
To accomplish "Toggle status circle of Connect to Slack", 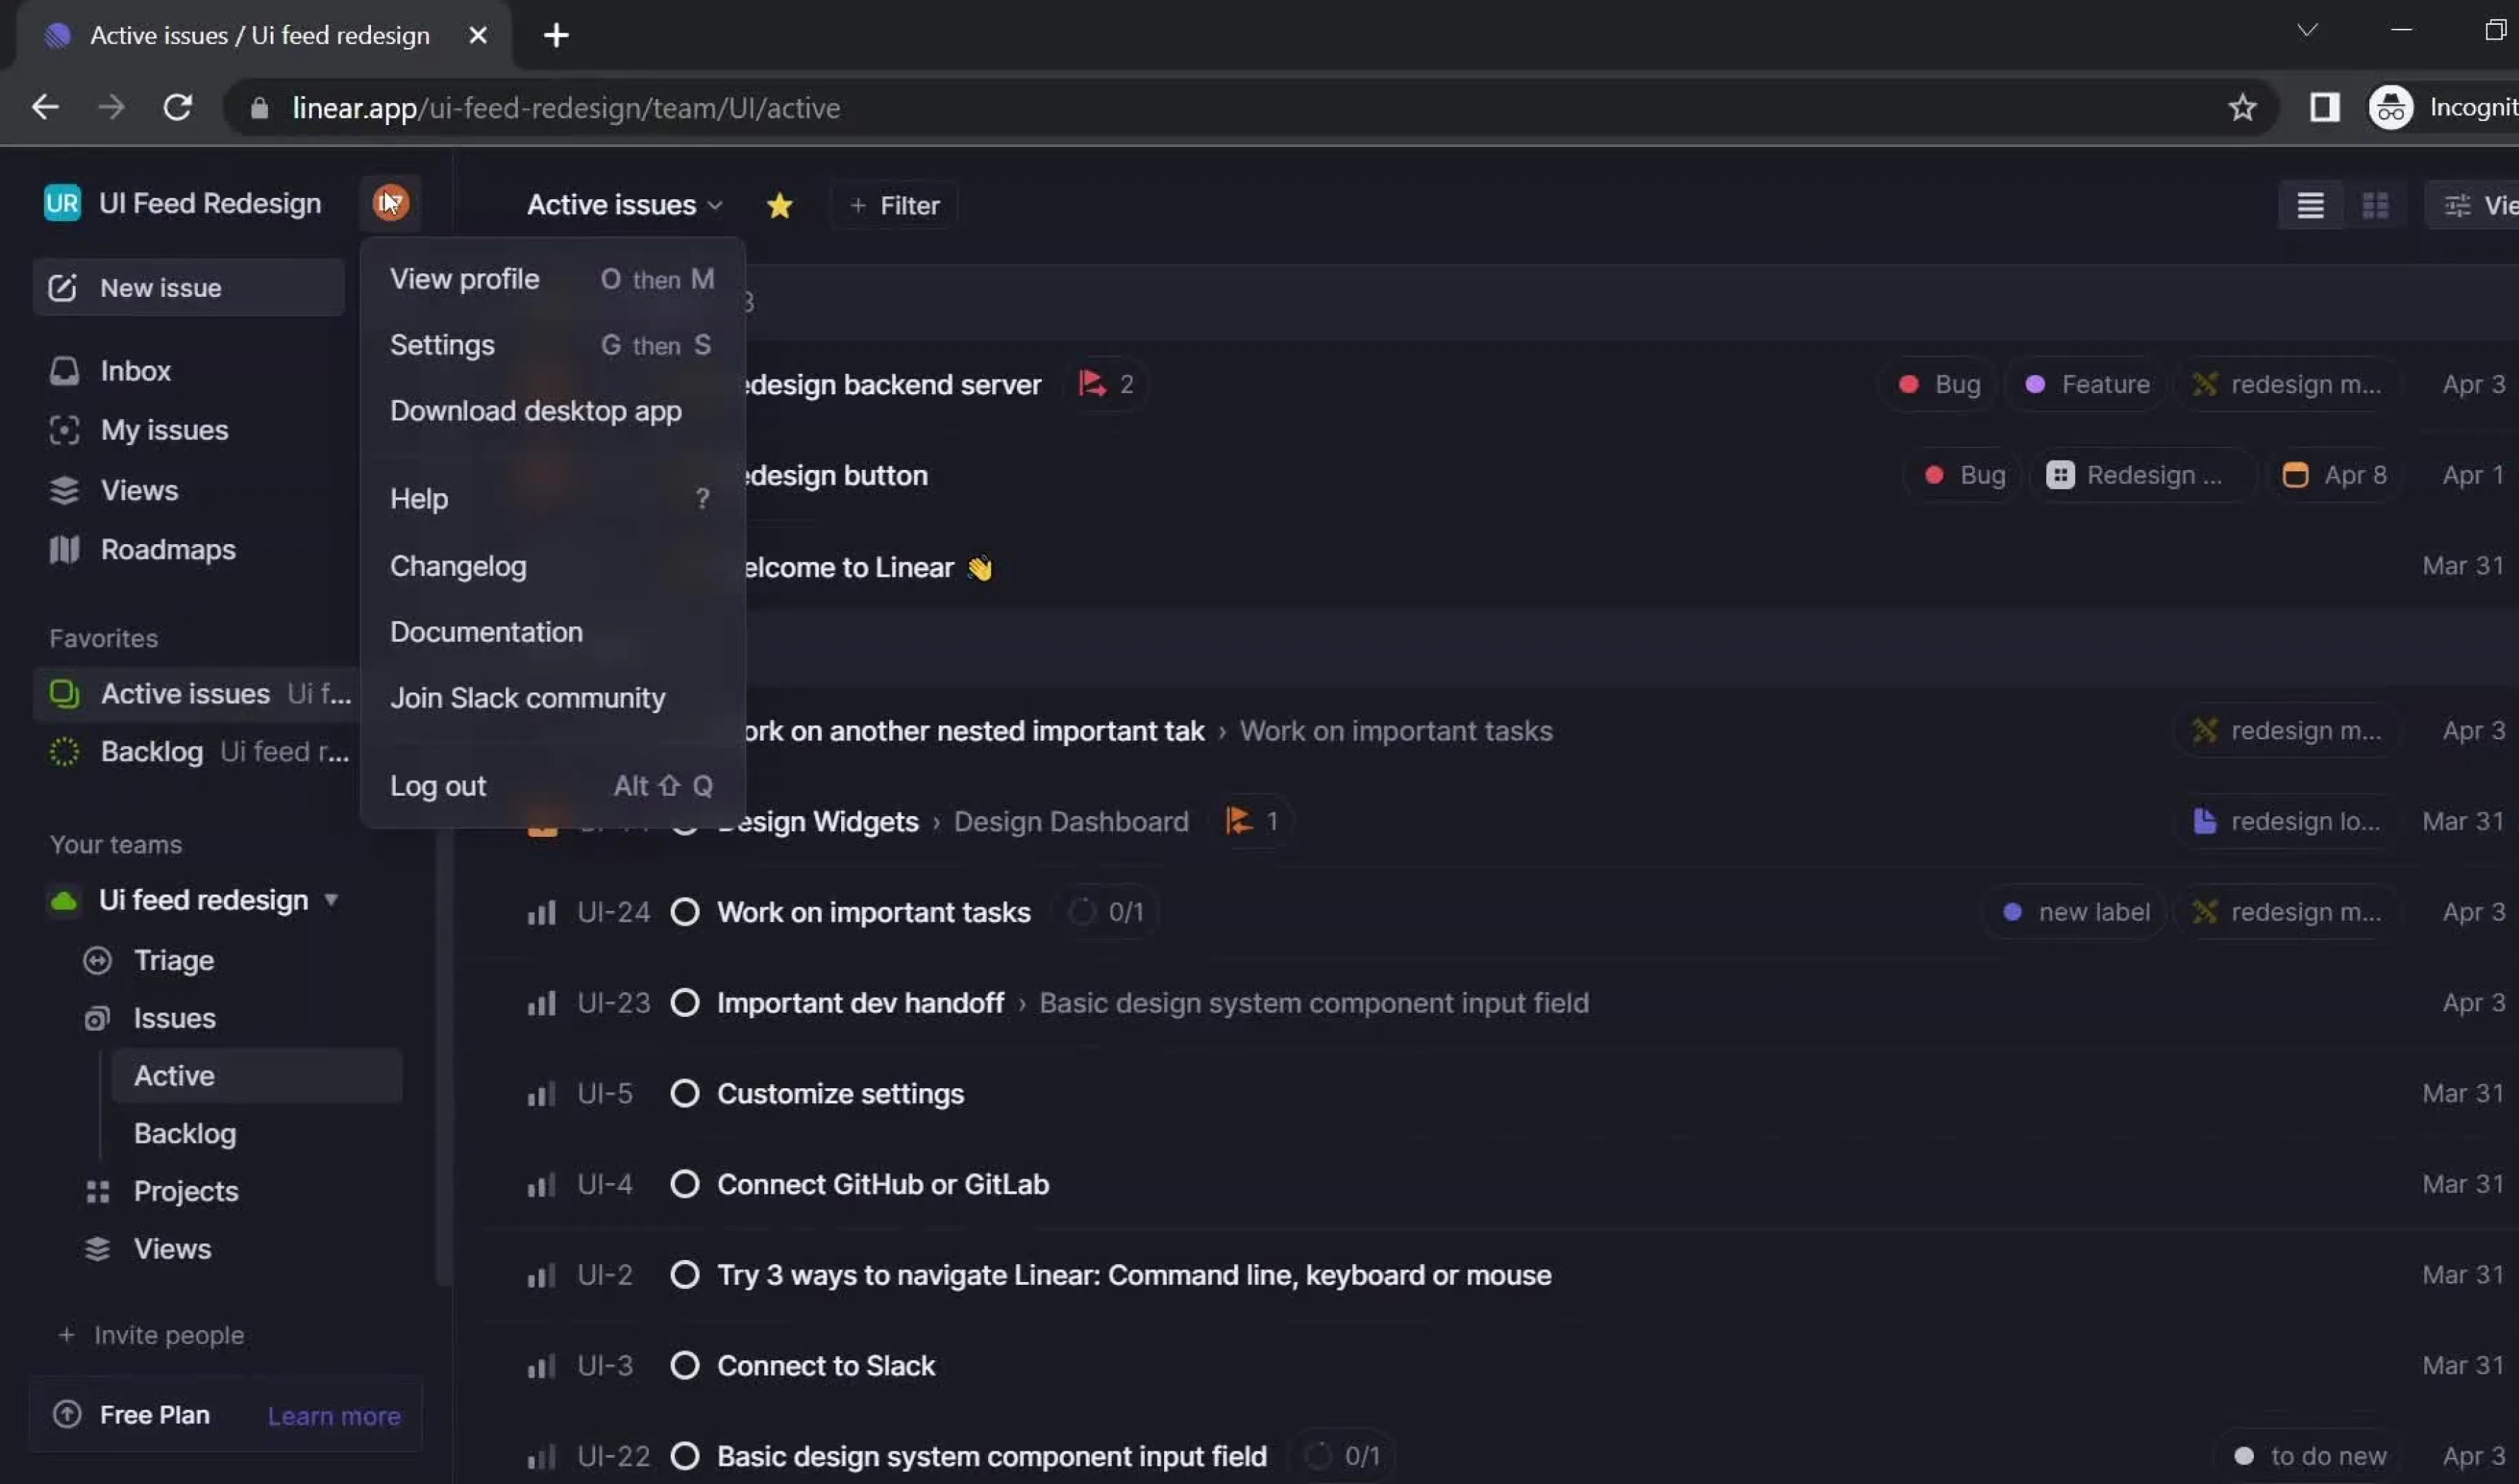I will click(685, 1366).
